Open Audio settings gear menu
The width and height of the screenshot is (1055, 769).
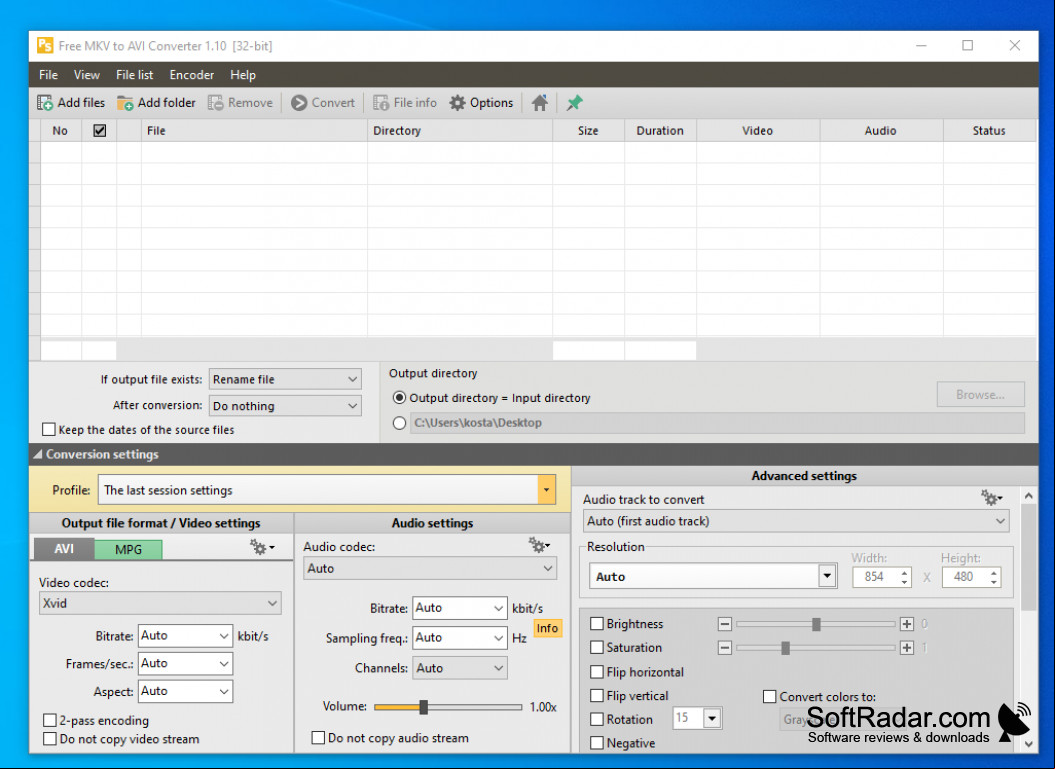539,545
